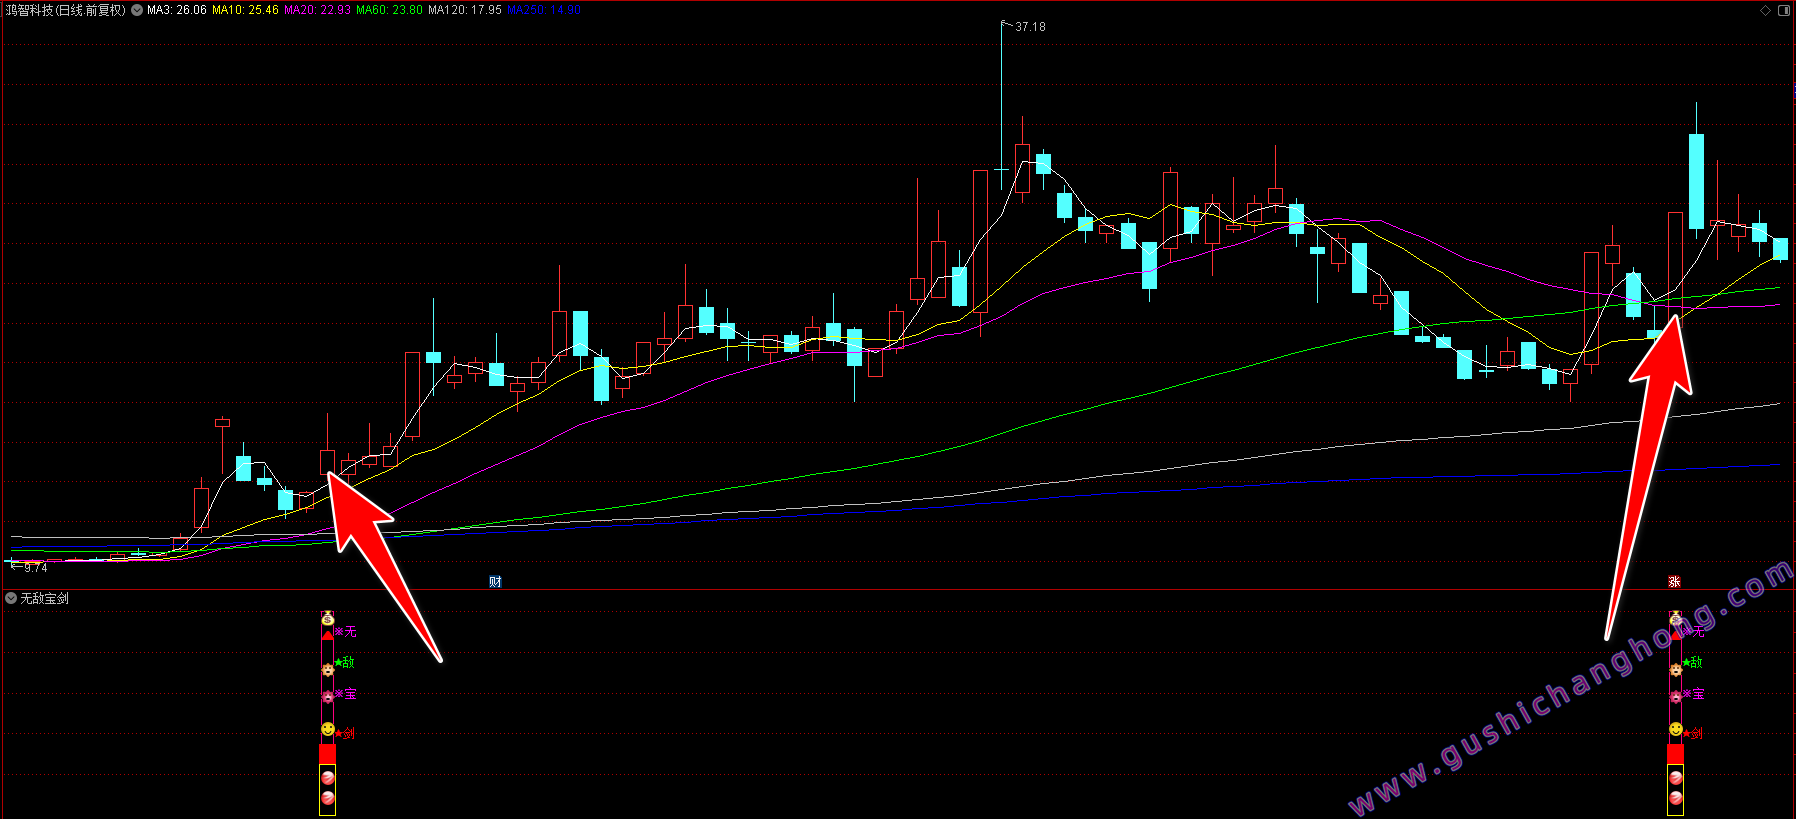Click the right signal's ★敌 label
The height and width of the screenshot is (819, 1796).
[x=1692, y=662]
